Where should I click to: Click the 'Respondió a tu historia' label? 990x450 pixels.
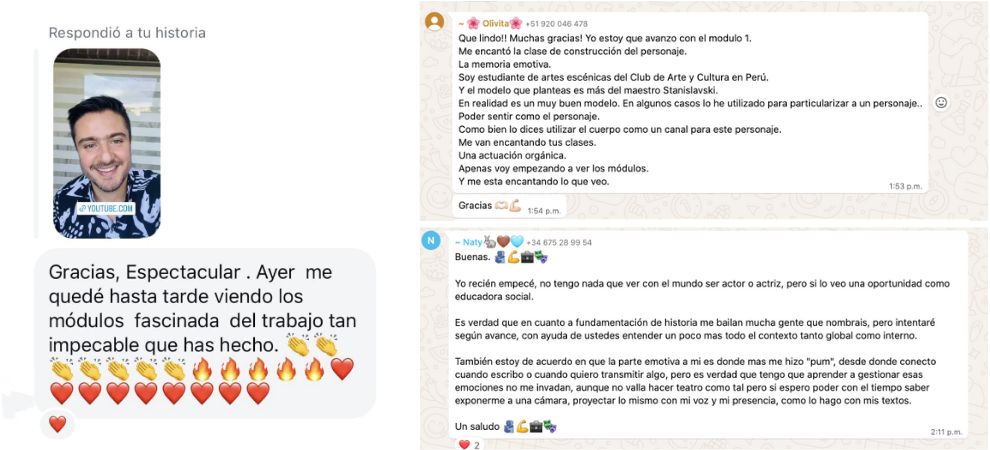[x=127, y=32]
